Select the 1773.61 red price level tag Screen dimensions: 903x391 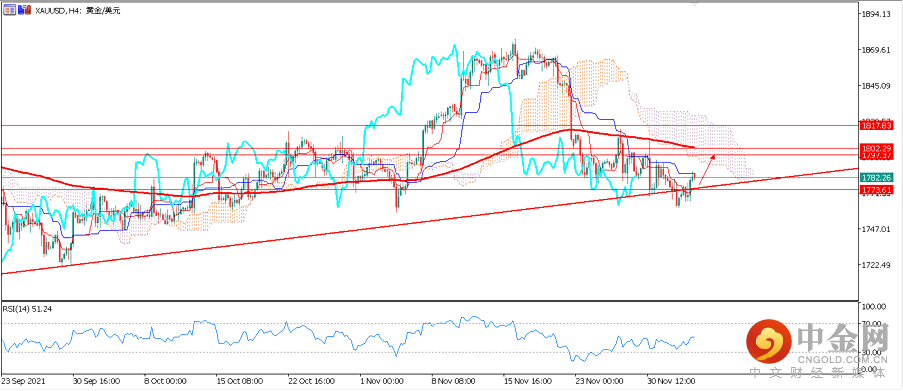tap(876, 189)
